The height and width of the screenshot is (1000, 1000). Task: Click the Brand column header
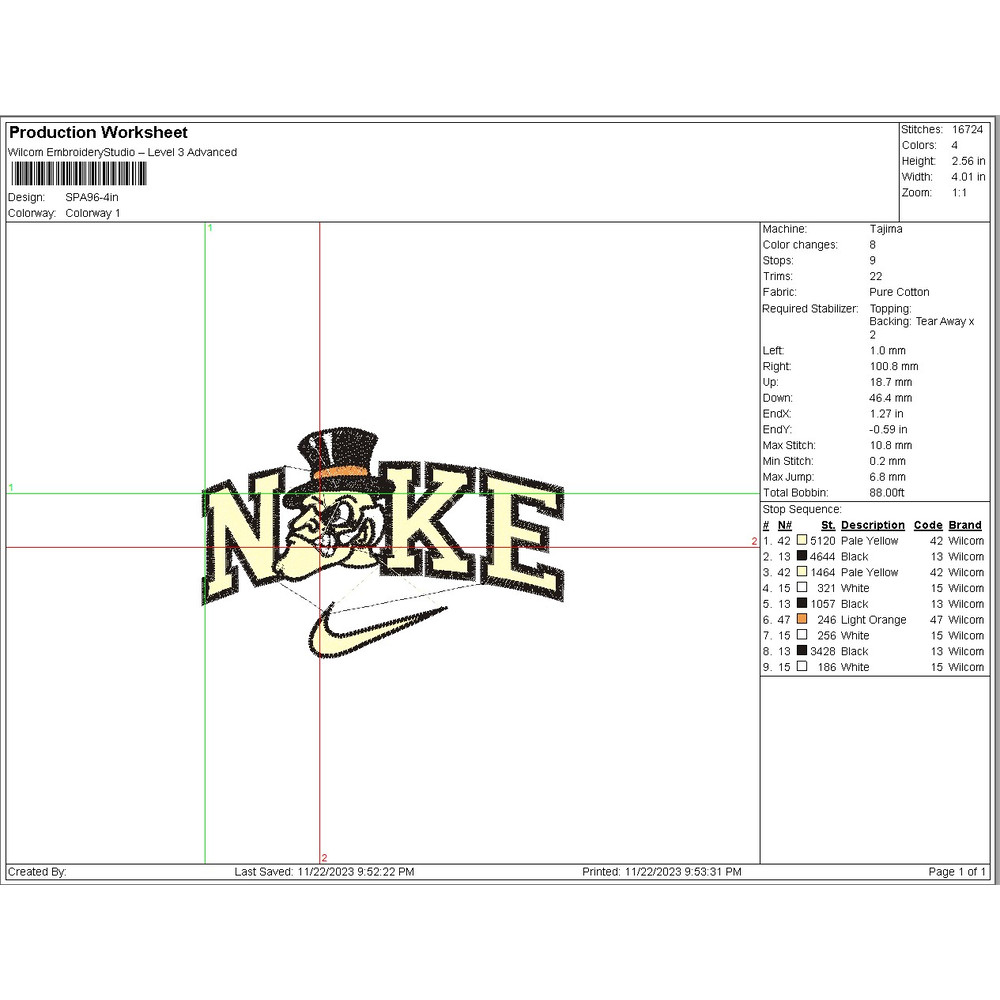click(965, 525)
